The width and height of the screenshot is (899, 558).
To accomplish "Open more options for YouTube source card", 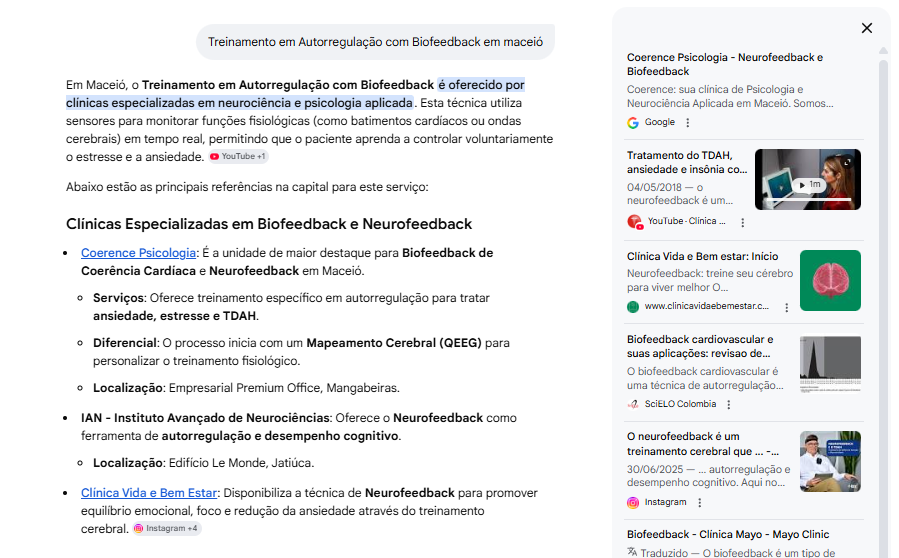I will click(742, 223).
